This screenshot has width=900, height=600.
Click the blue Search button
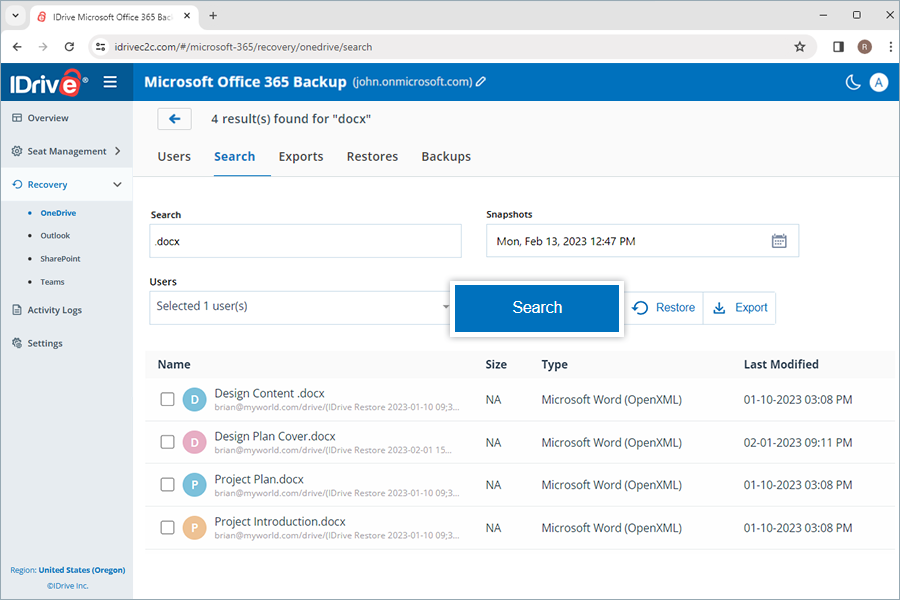pos(537,308)
